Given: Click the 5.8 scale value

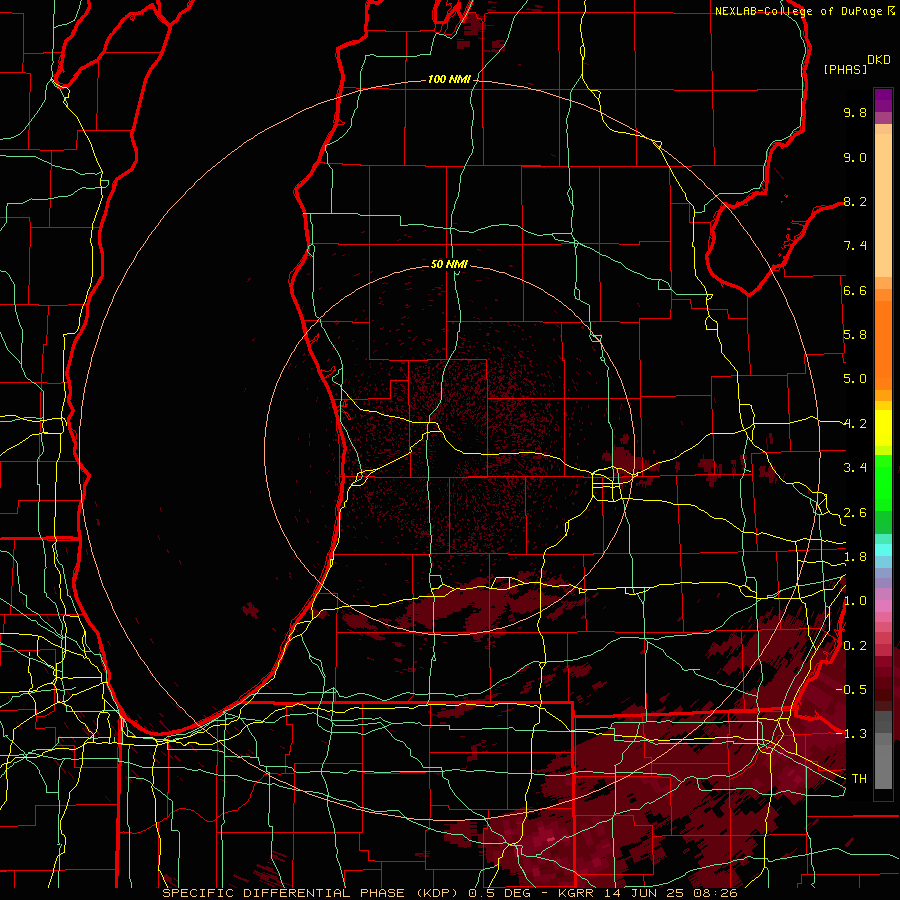Looking at the screenshot, I should (855, 335).
